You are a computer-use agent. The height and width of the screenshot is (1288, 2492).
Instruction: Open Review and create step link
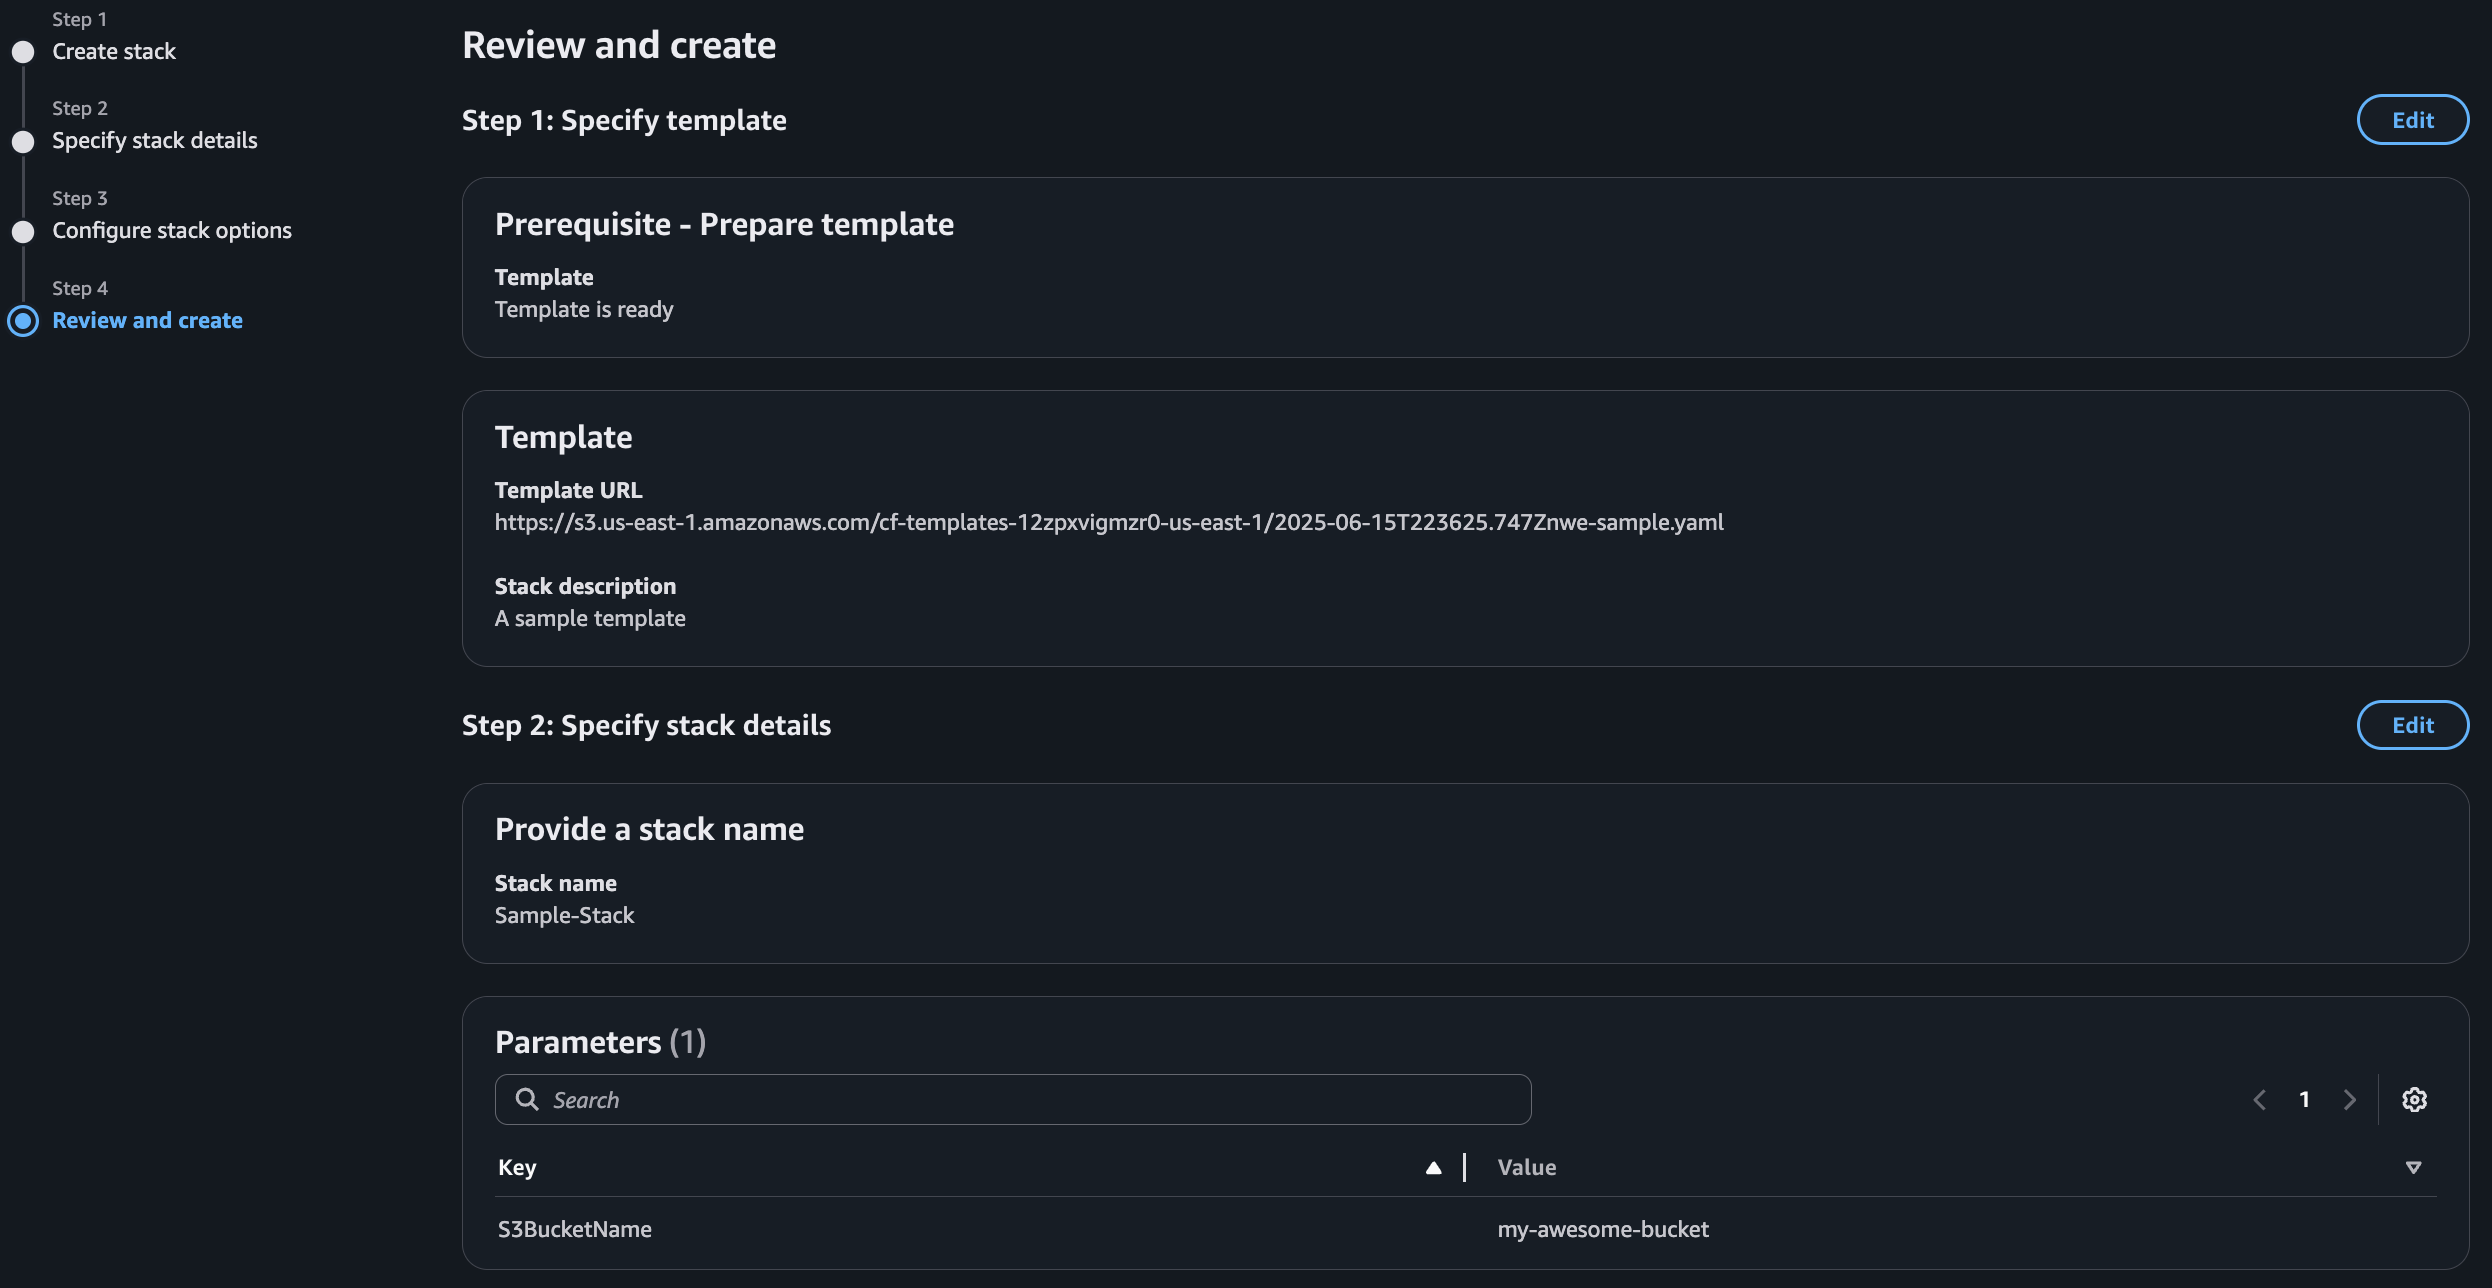147,321
